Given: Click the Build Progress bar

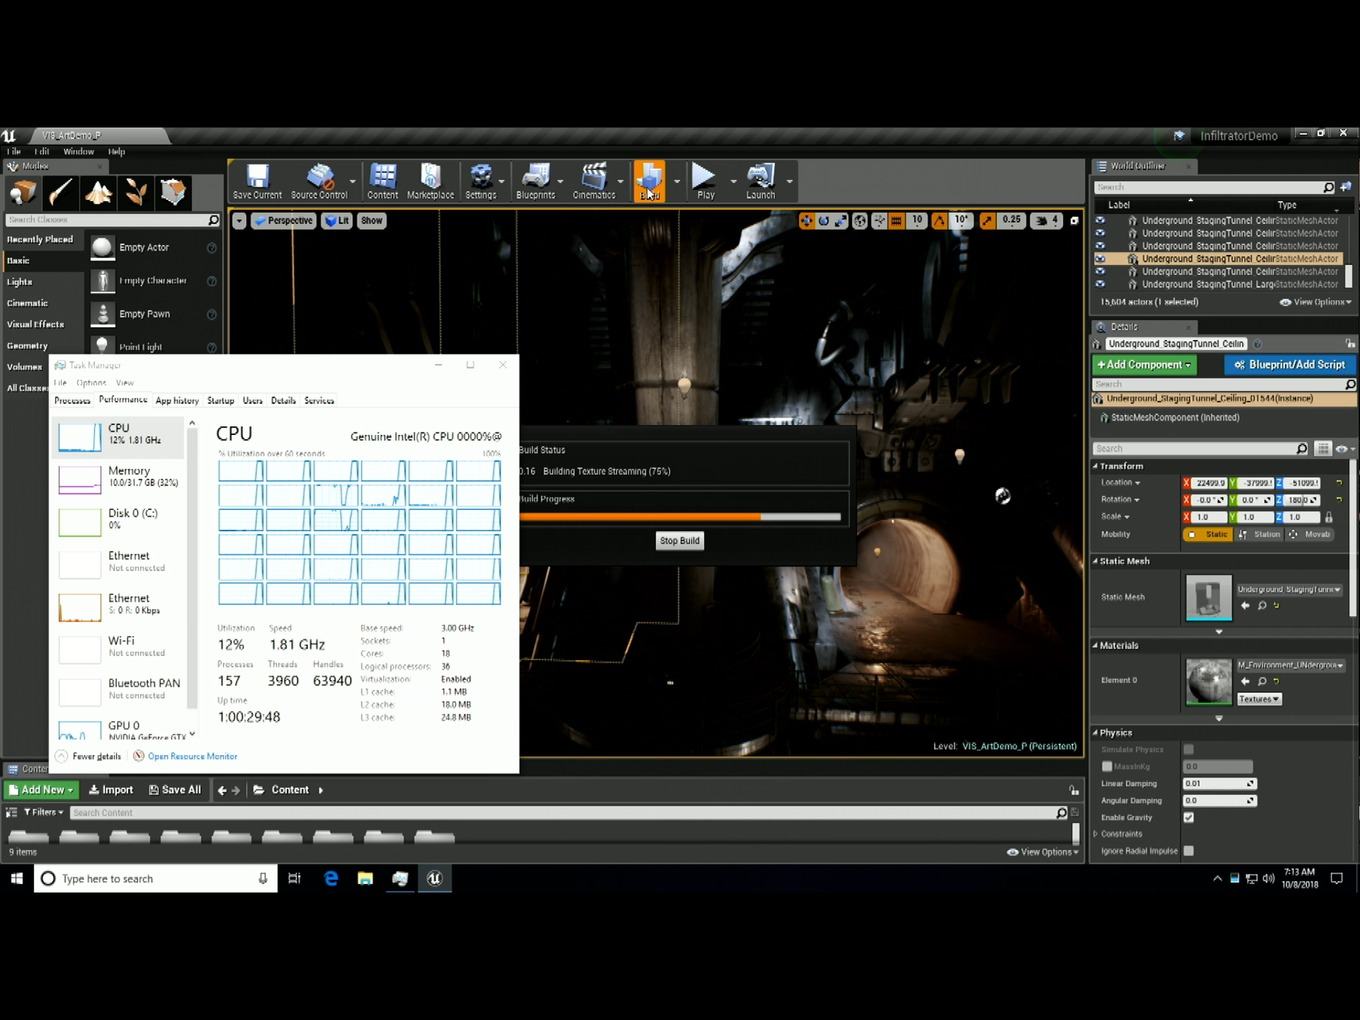Looking at the screenshot, I should 680,517.
